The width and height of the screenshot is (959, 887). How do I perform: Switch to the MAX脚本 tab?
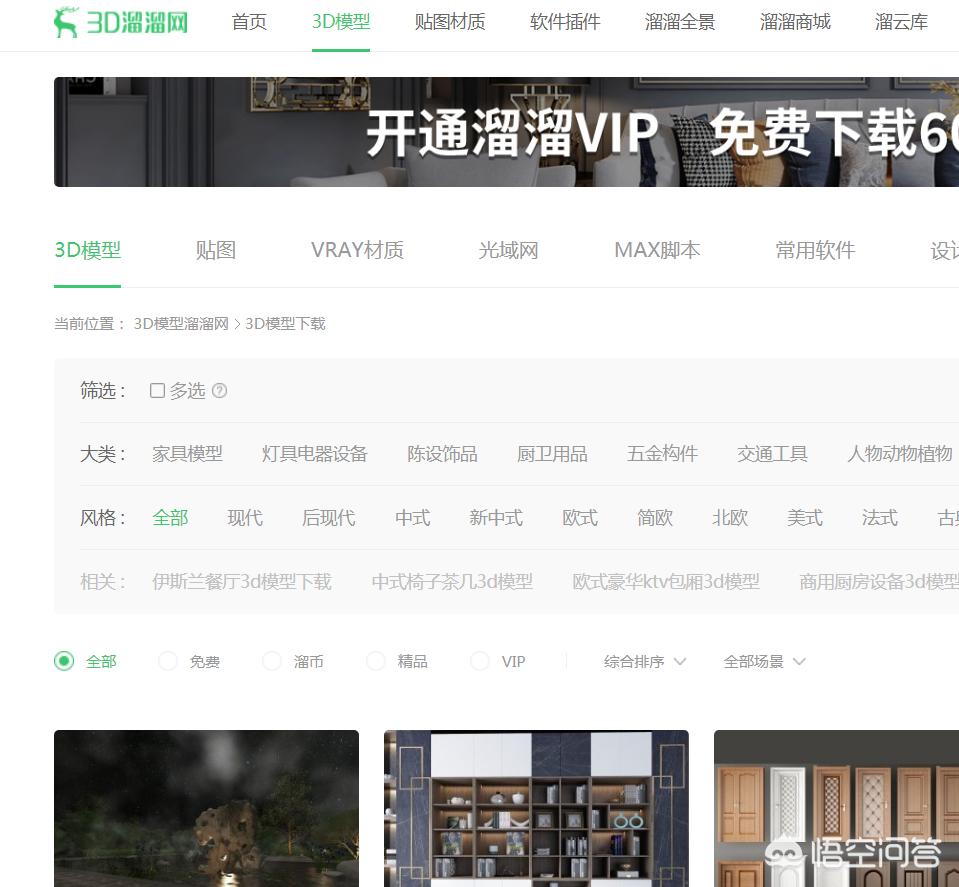point(657,250)
